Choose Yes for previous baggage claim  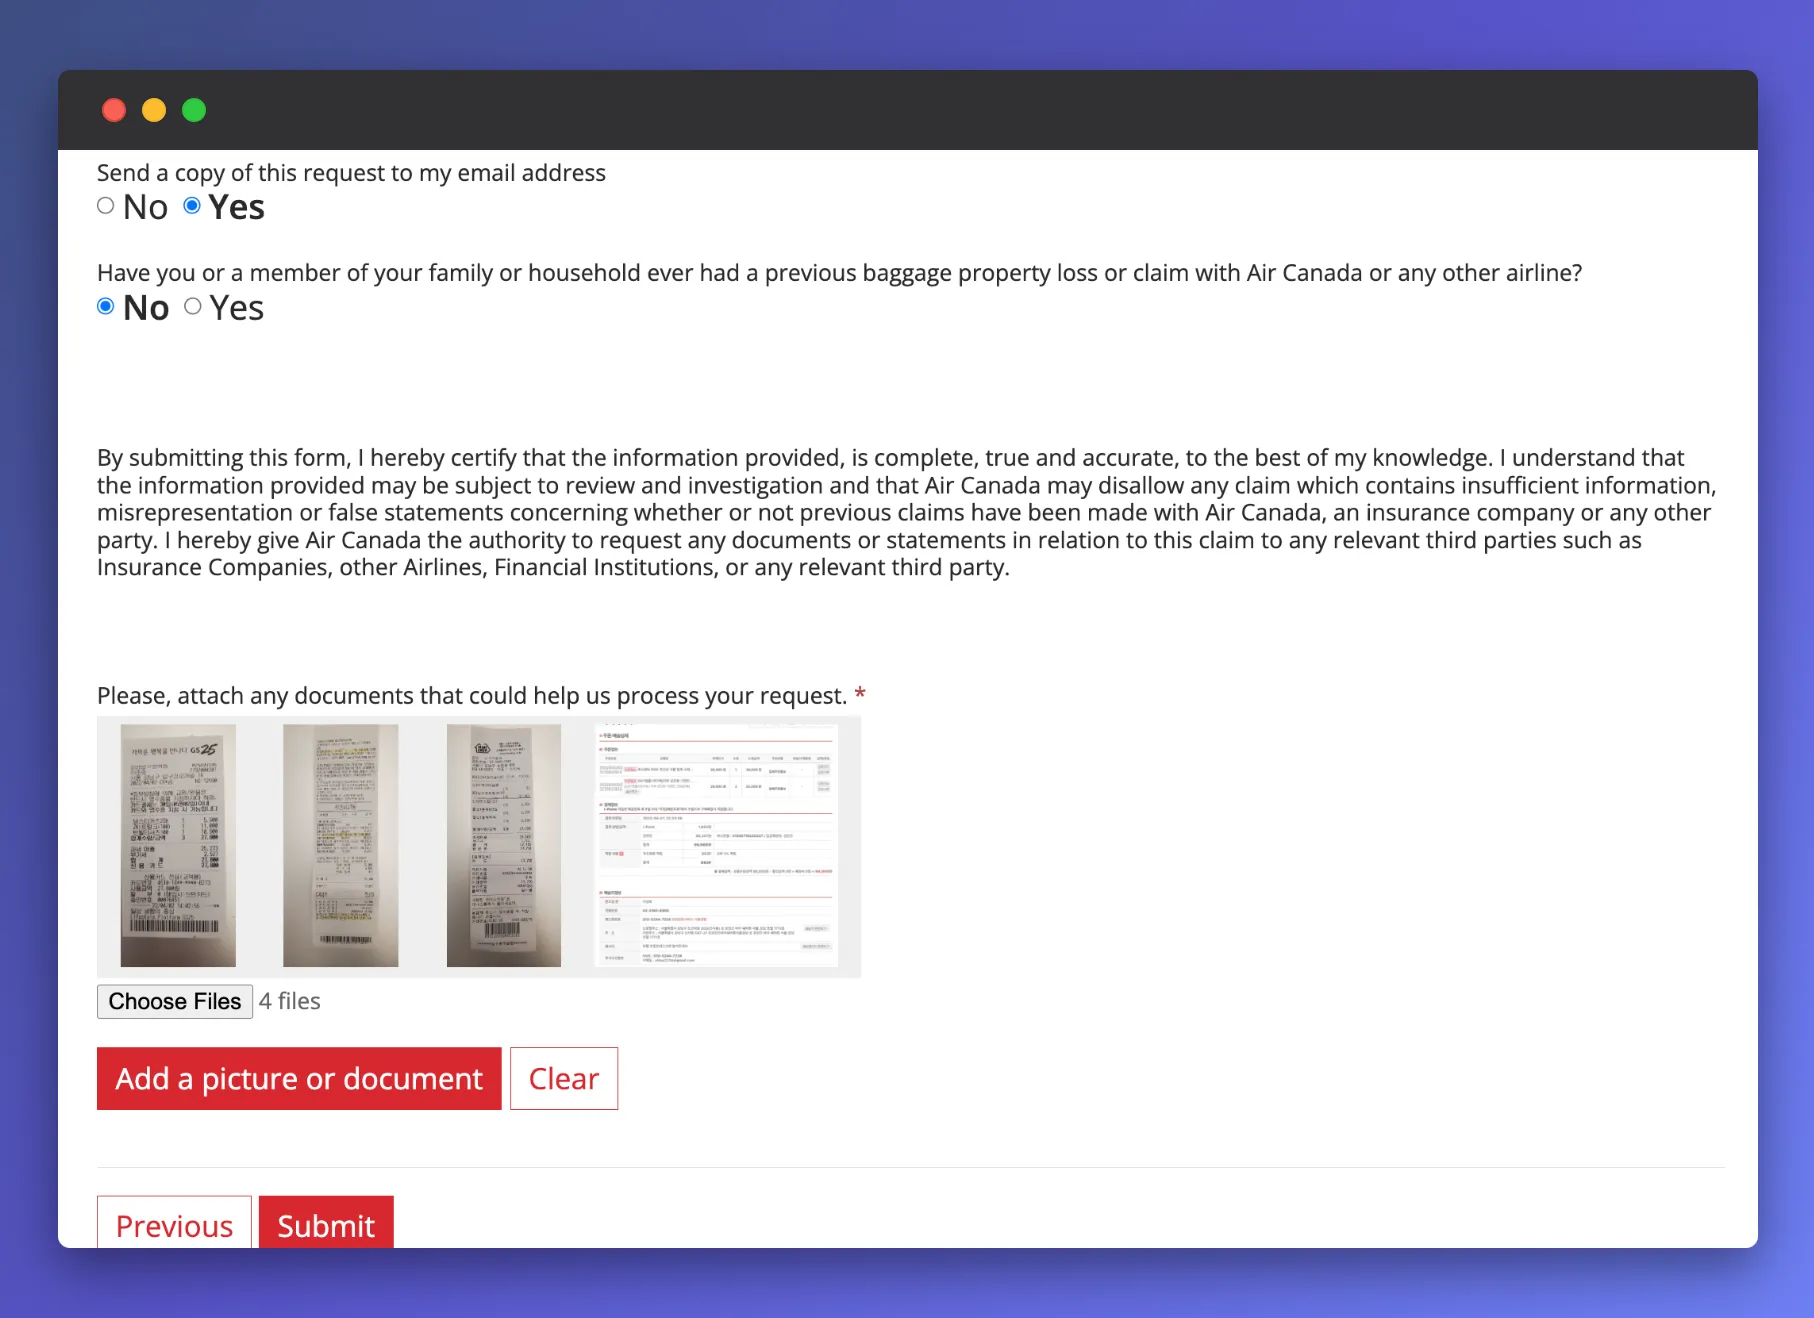(x=193, y=307)
